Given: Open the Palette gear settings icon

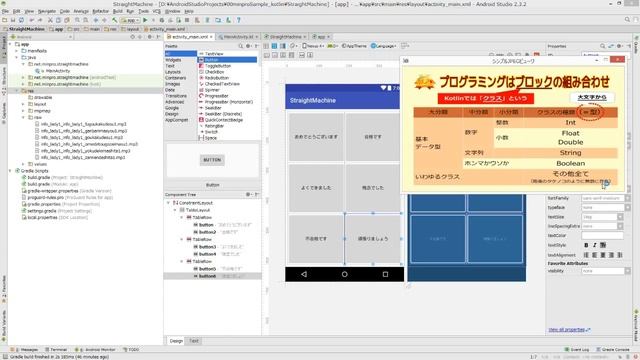Looking at the screenshot, I should tap(248, 46).
